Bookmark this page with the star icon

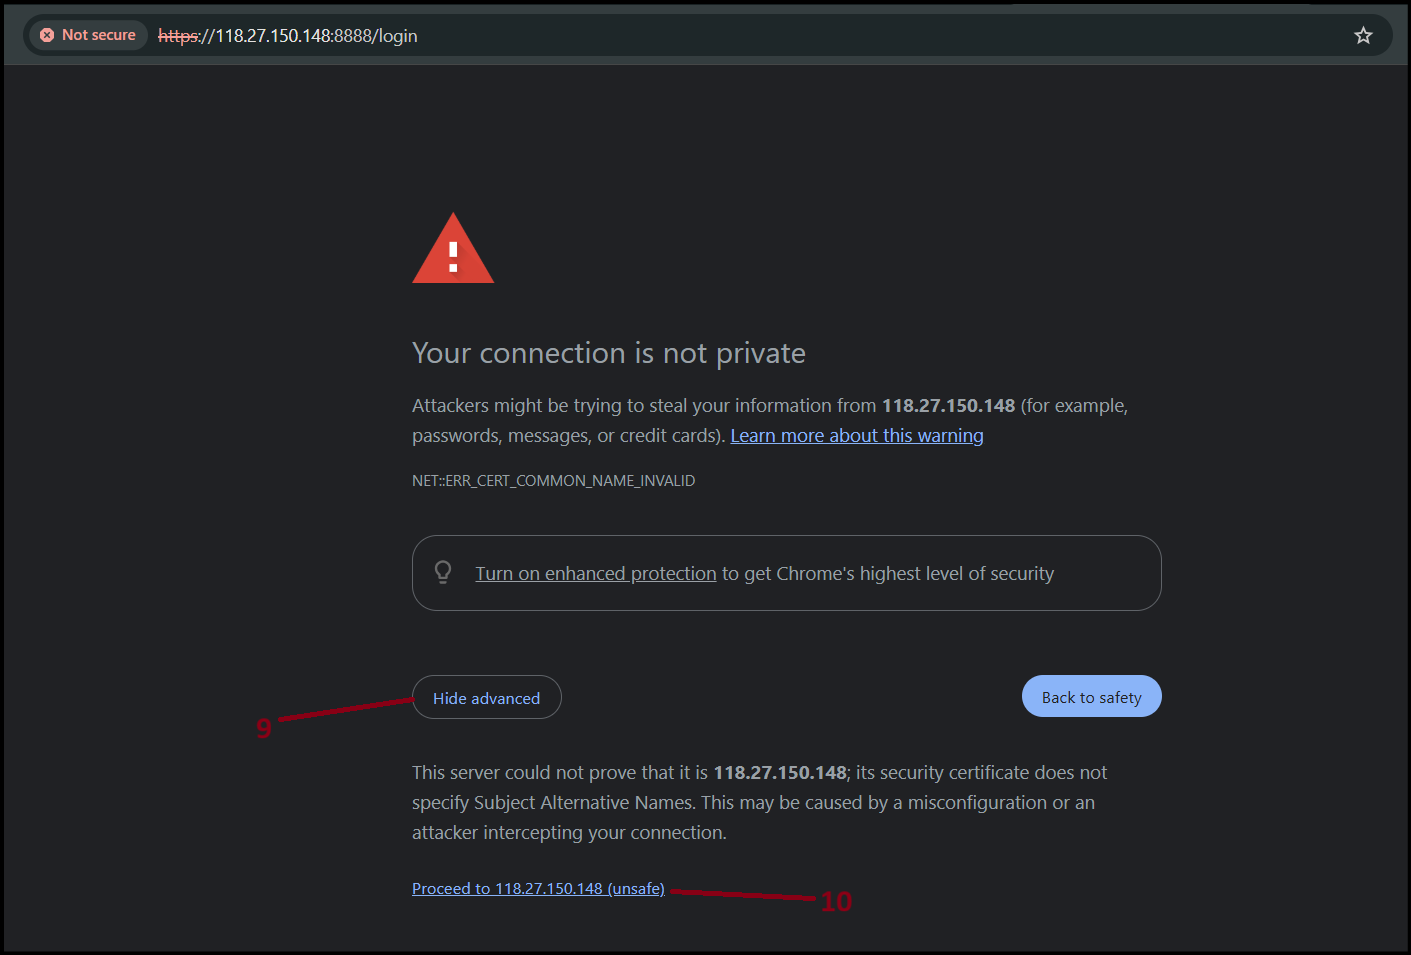tap(1363, 36)
